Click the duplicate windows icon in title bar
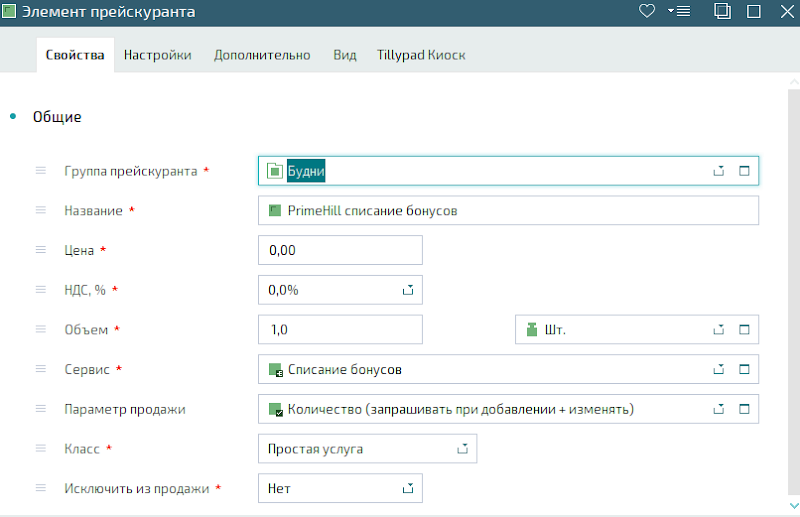This screenshot has height=517, width=800. click(x=722, y=11)
